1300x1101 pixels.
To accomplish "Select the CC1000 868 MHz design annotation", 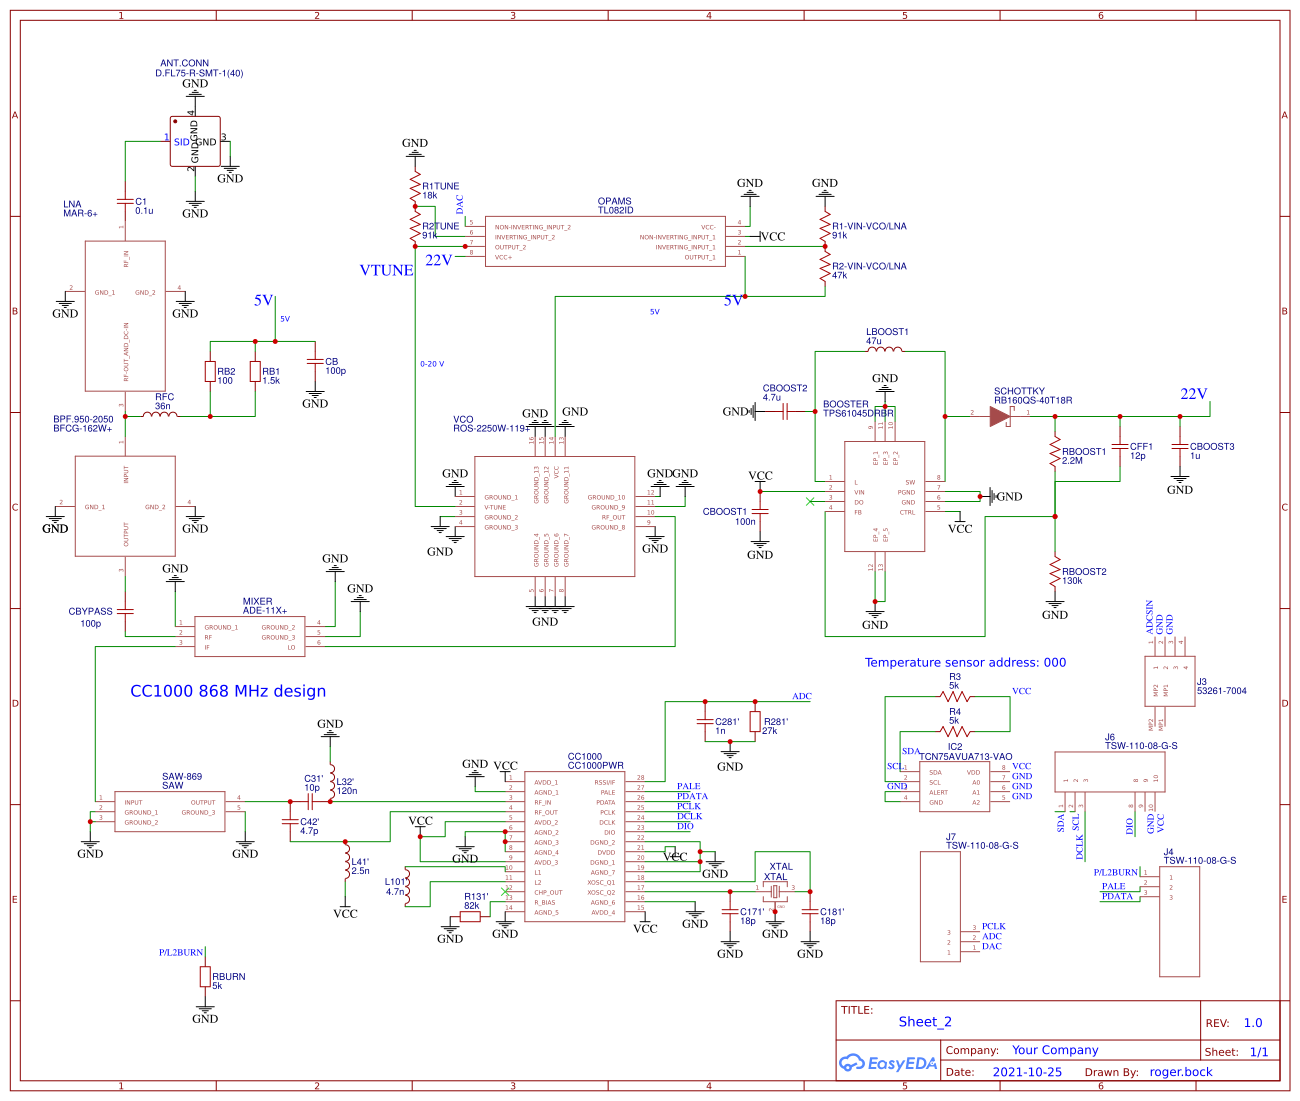I will pos(227,691).
